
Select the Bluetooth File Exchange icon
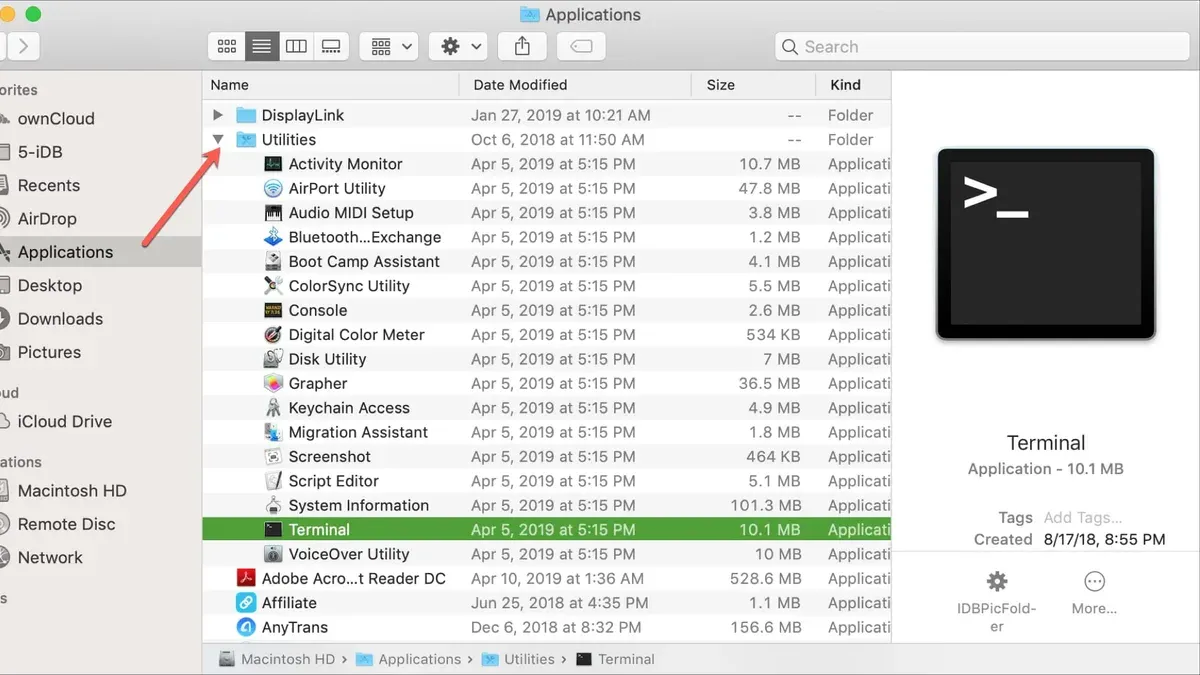pos(273,237)
